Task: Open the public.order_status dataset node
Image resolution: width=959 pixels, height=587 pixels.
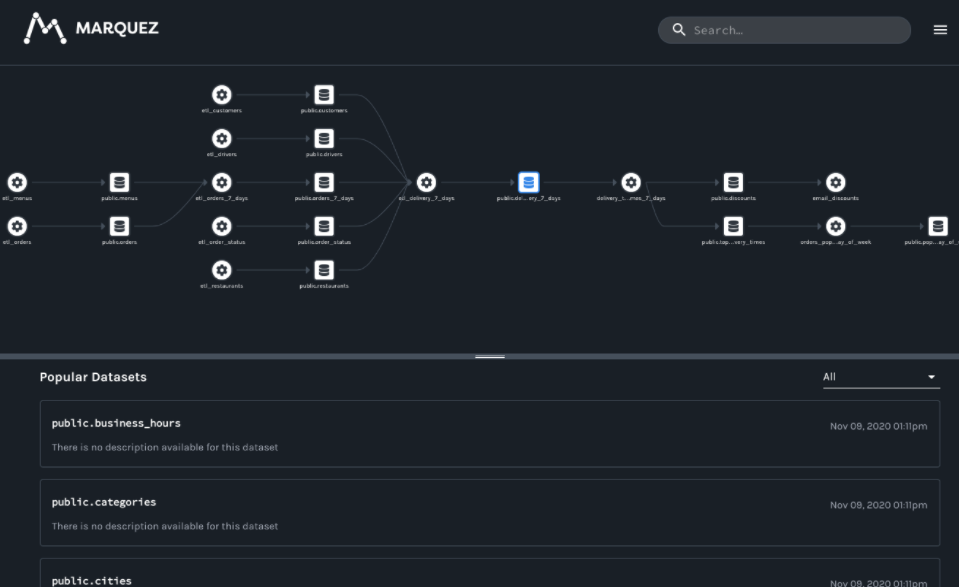Action: (x=324, y=226)
